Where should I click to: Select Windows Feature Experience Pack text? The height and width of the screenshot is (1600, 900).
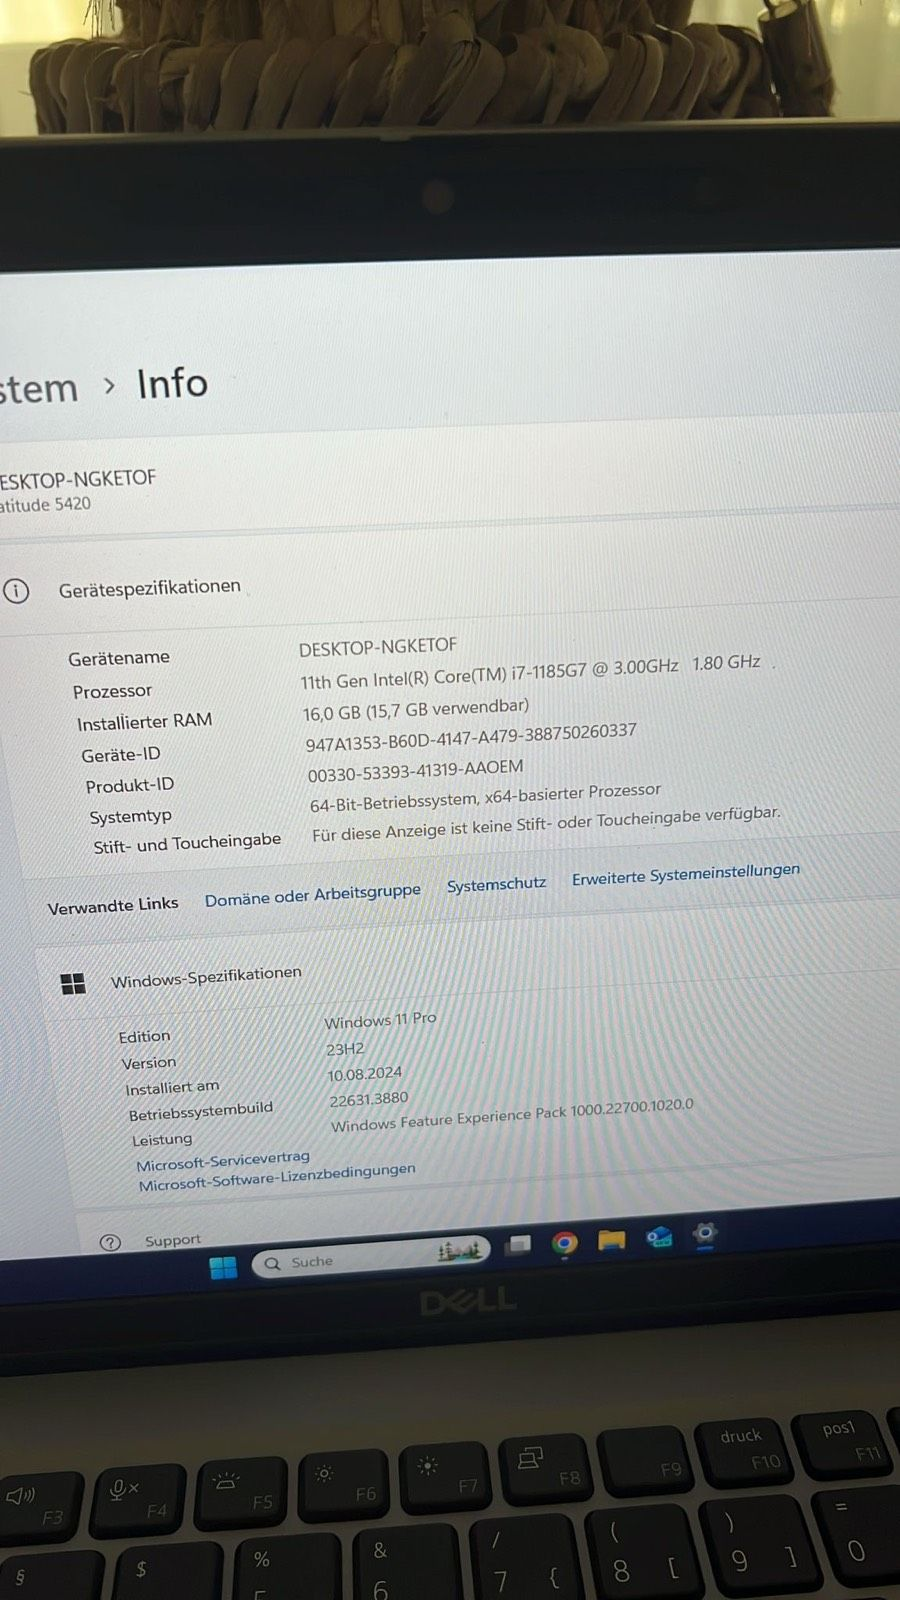(x=512, y=1115)
